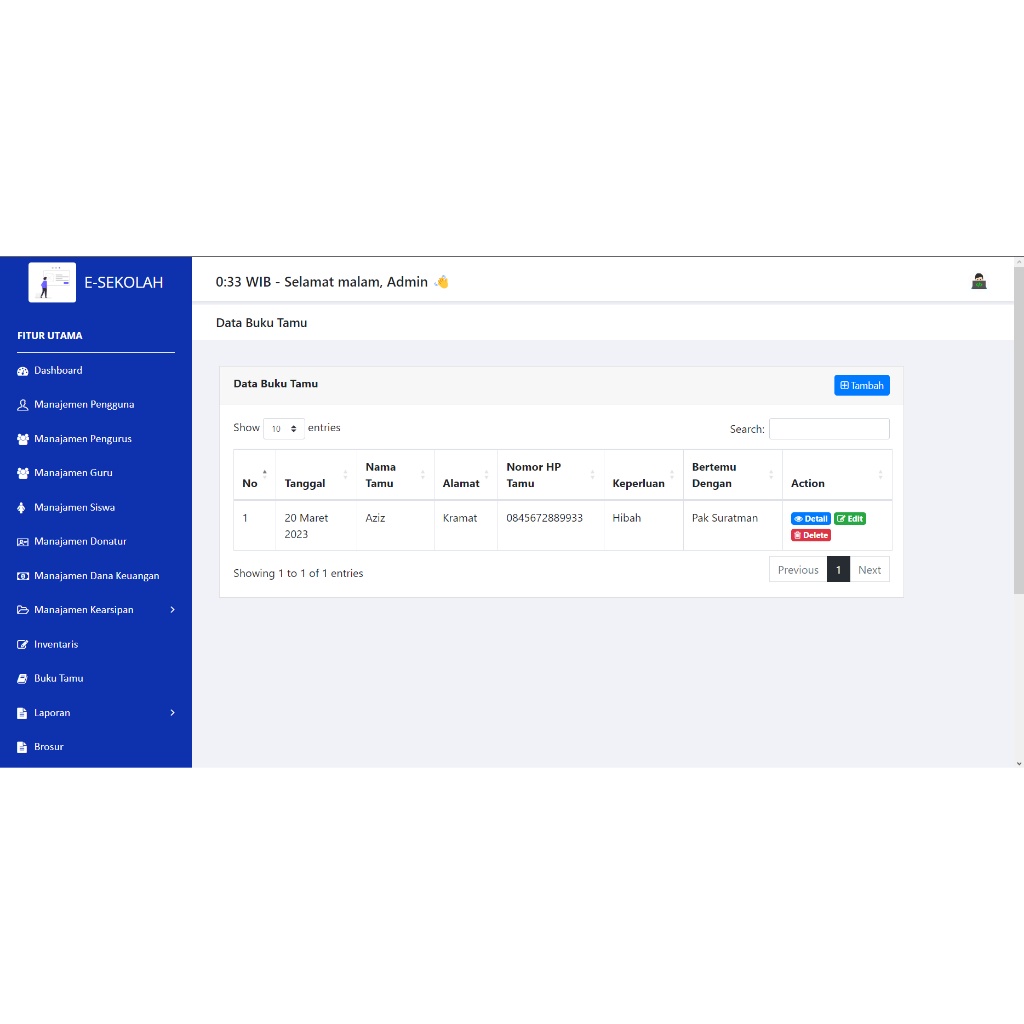Viewport: 1024px width, 1024px height.
Task: Click the Next pagination button
Action: coord(869,569)
